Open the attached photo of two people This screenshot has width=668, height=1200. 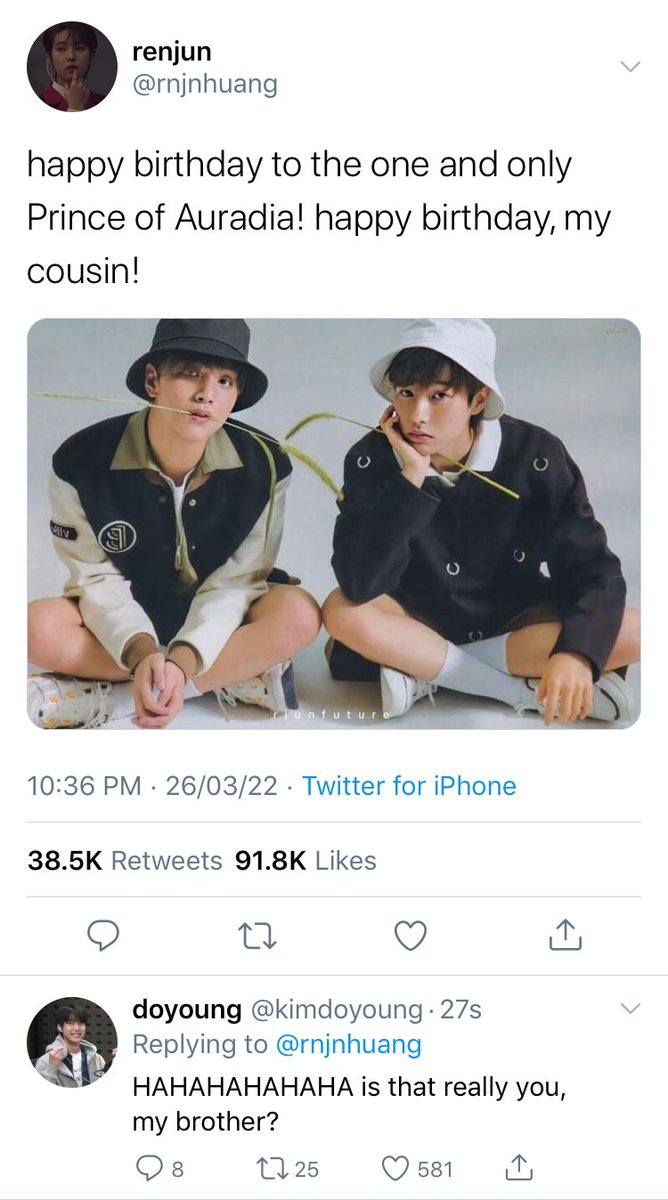tap(333, 524)
